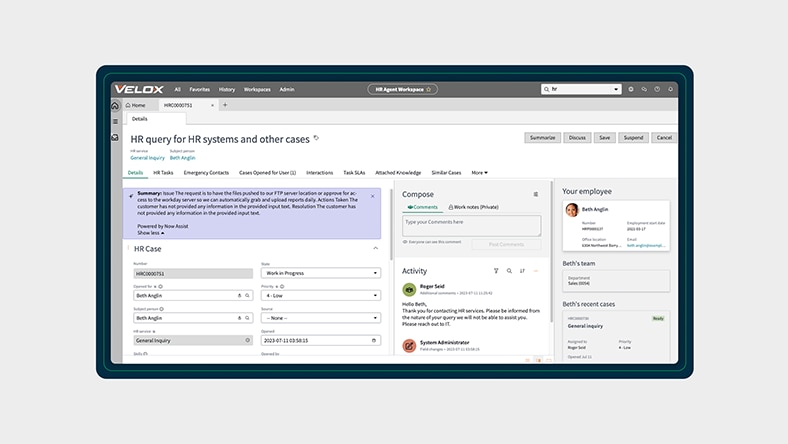Add a new workspace tab with plus
788x444 pixels.
[225, 105]
